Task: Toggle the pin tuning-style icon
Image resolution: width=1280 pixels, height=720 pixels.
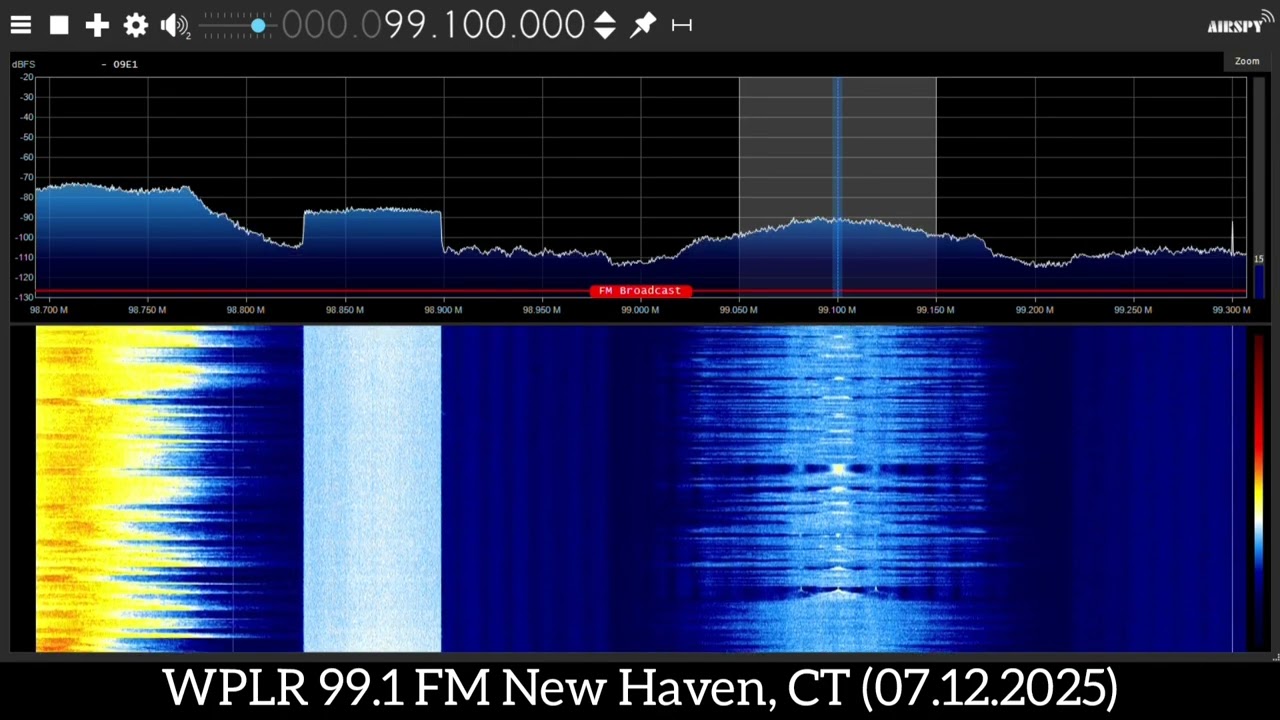Action: point(642,25)
